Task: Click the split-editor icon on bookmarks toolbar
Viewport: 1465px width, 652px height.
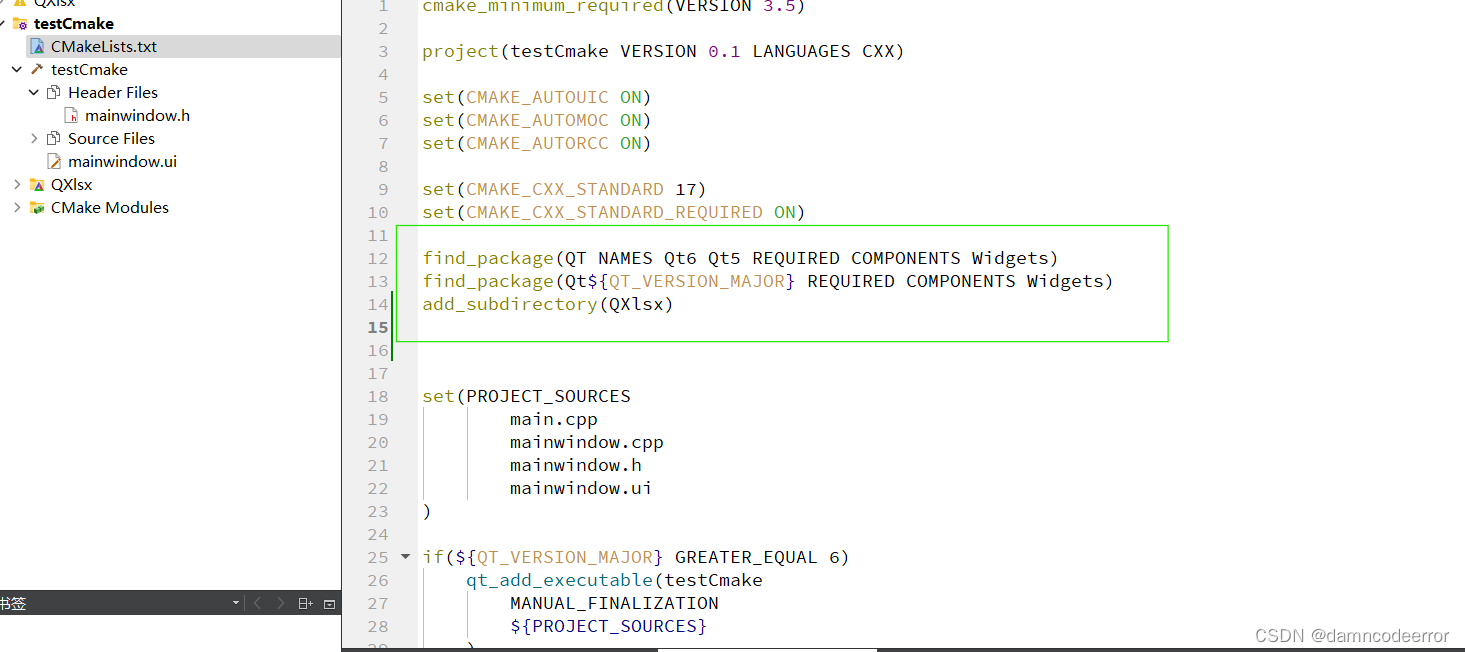Action: (305, 602)
